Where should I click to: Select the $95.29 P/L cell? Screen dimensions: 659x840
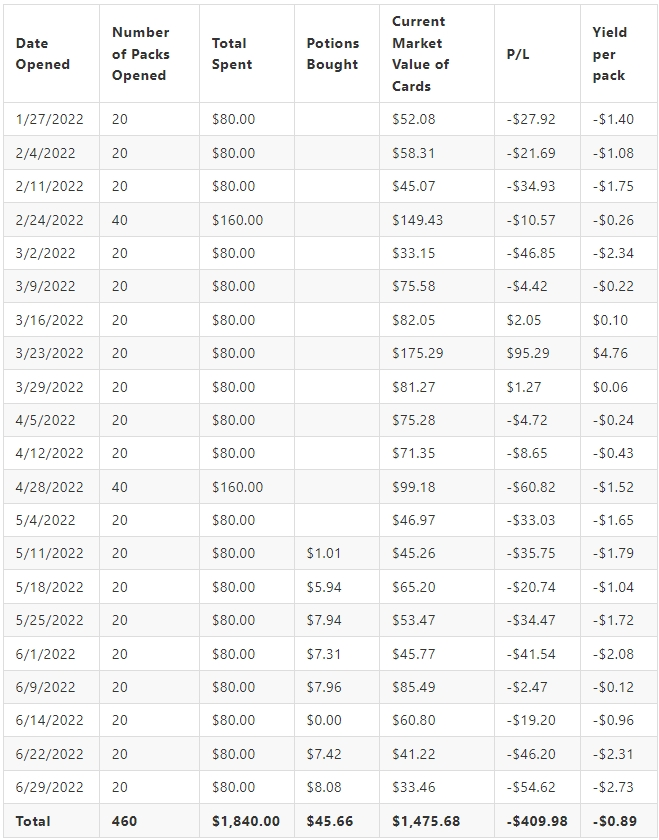pos(537,353)
